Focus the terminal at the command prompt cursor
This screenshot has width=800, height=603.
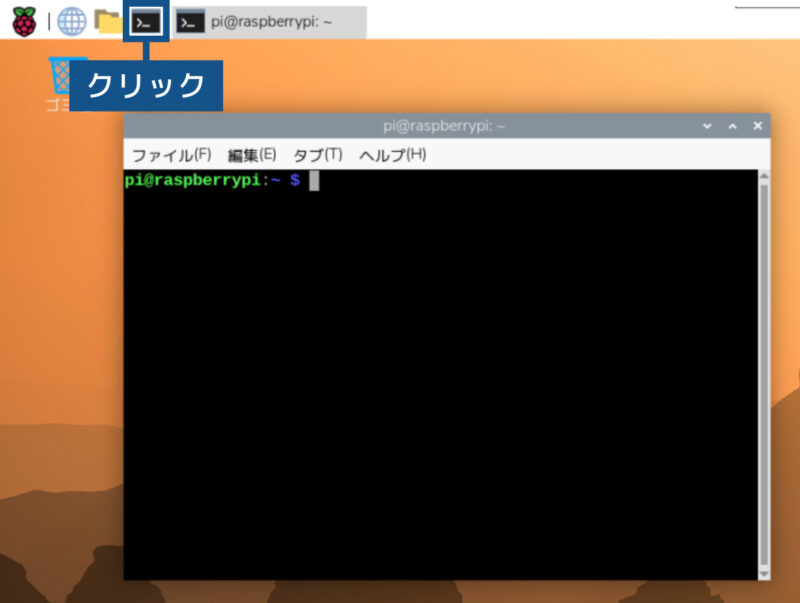(x=314, y=181)
